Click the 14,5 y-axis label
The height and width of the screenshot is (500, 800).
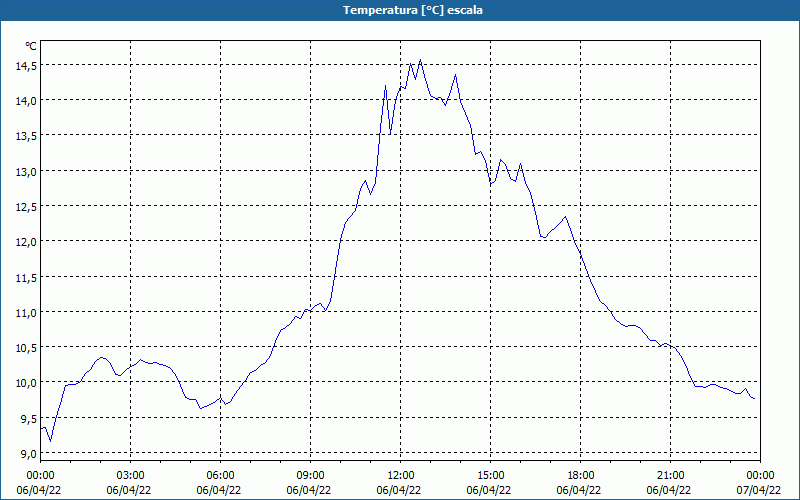[x=27, y=66]
